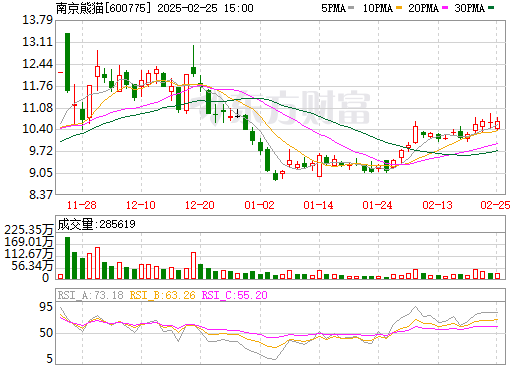Click the 8.37 price axis label
The height and width of the screenshot is (365, 520).
41,195
